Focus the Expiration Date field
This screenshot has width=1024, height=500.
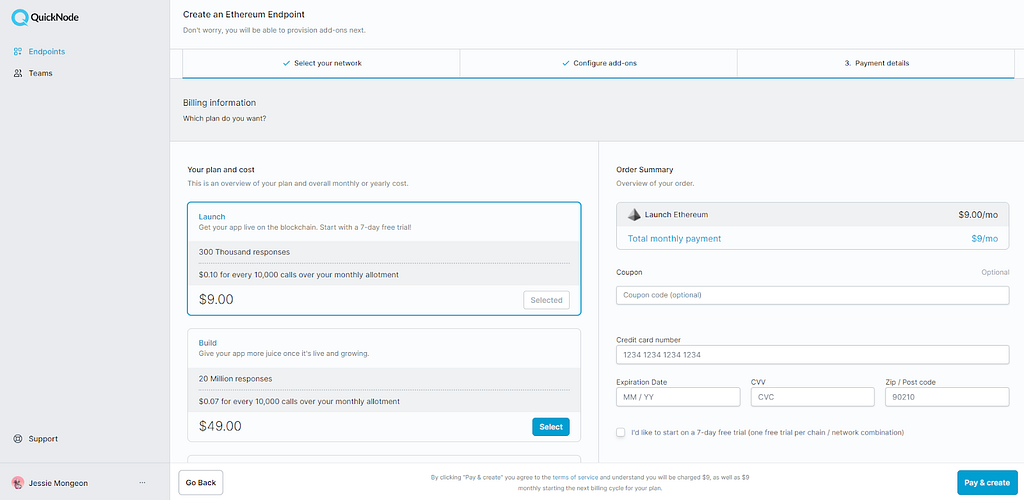(x=678, y=397)
